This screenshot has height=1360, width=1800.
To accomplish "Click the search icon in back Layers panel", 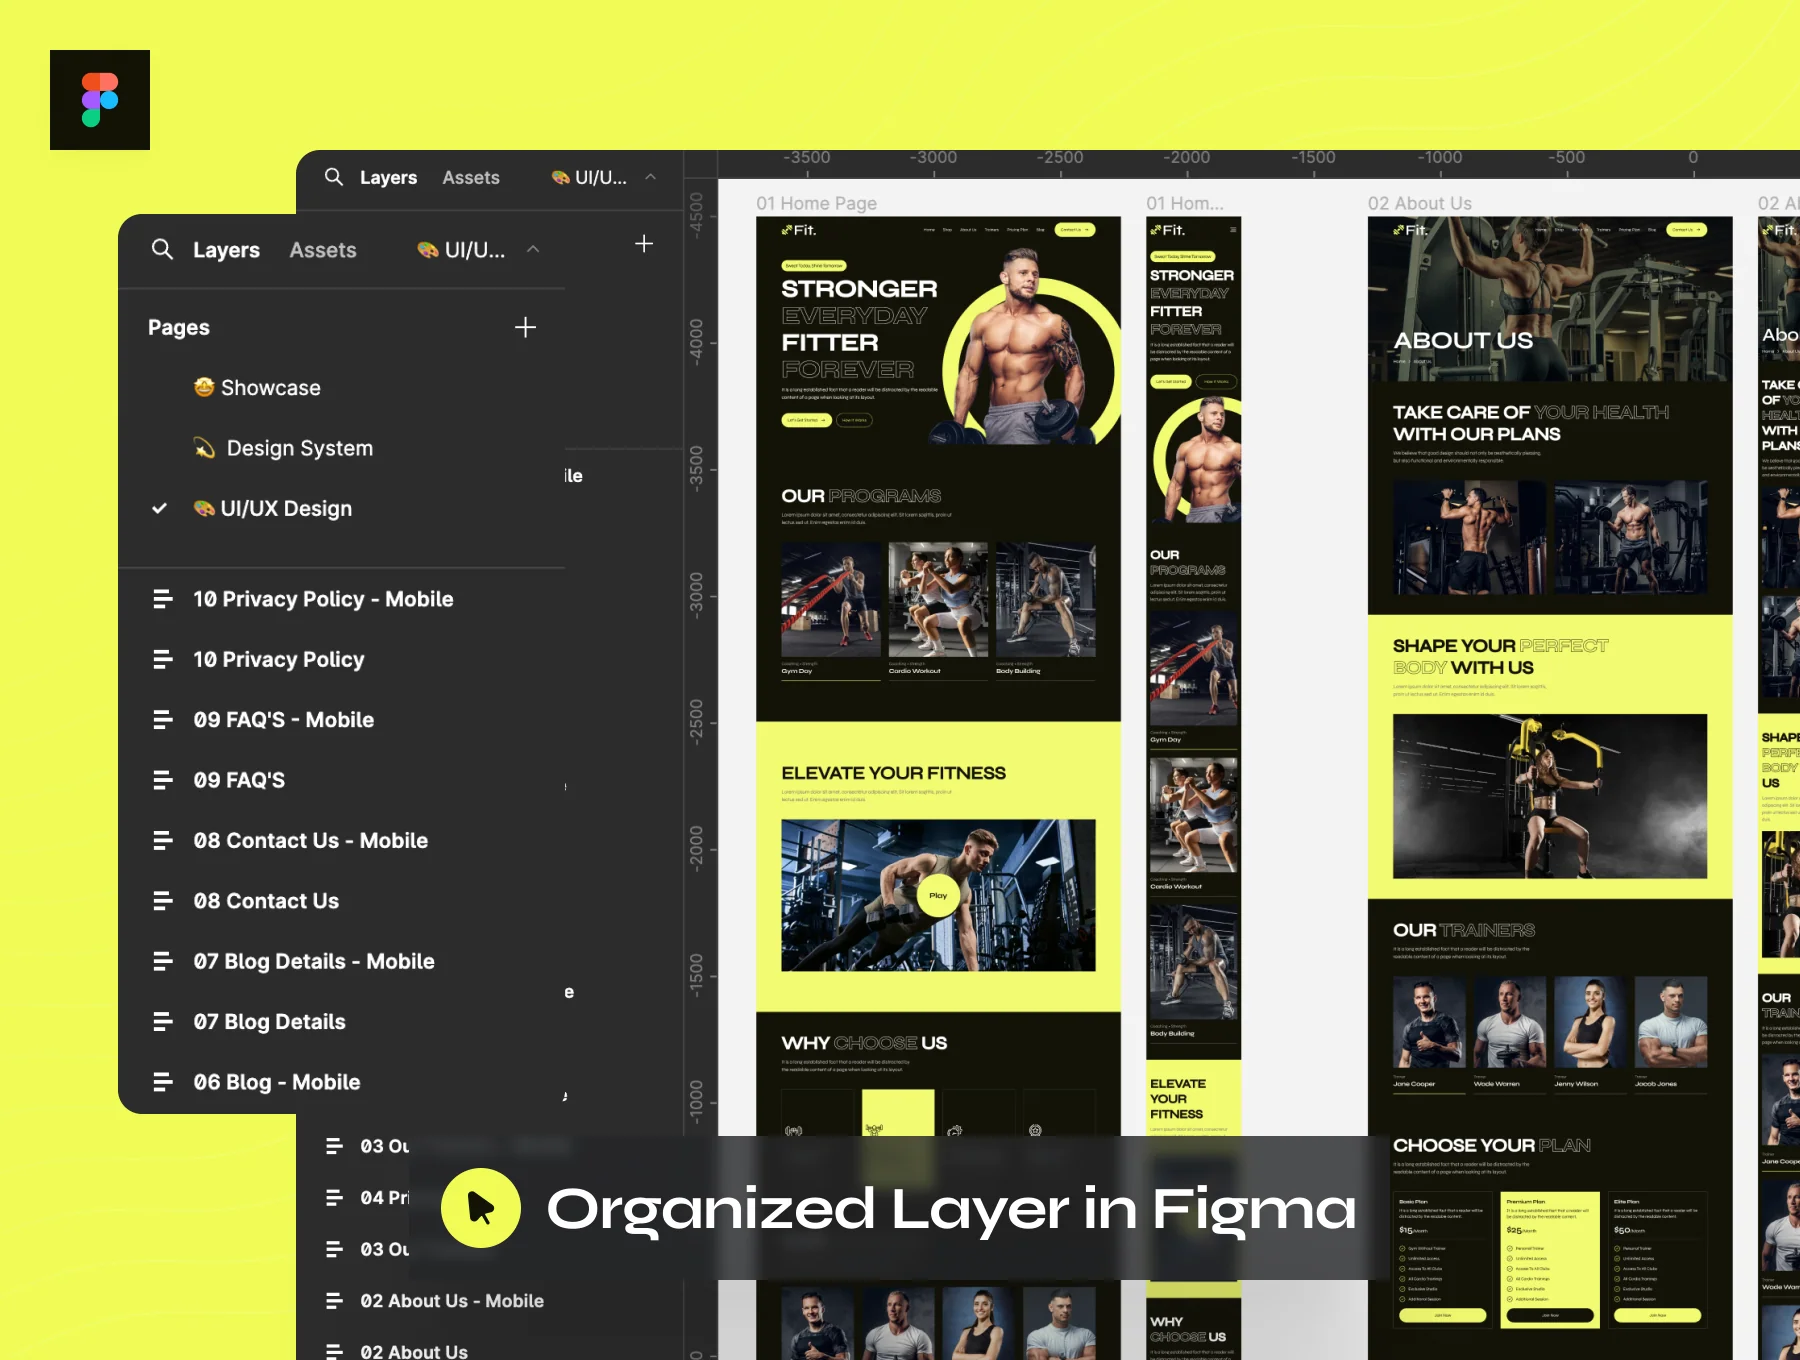I will coord(334,177).
